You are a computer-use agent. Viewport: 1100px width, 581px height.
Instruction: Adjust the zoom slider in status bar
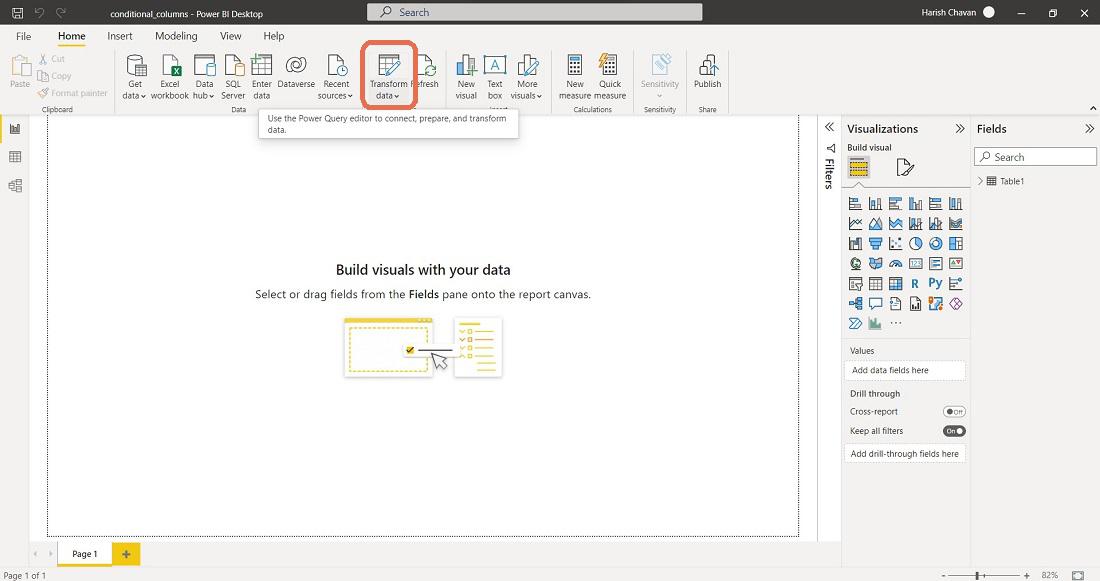coord(977,575)
